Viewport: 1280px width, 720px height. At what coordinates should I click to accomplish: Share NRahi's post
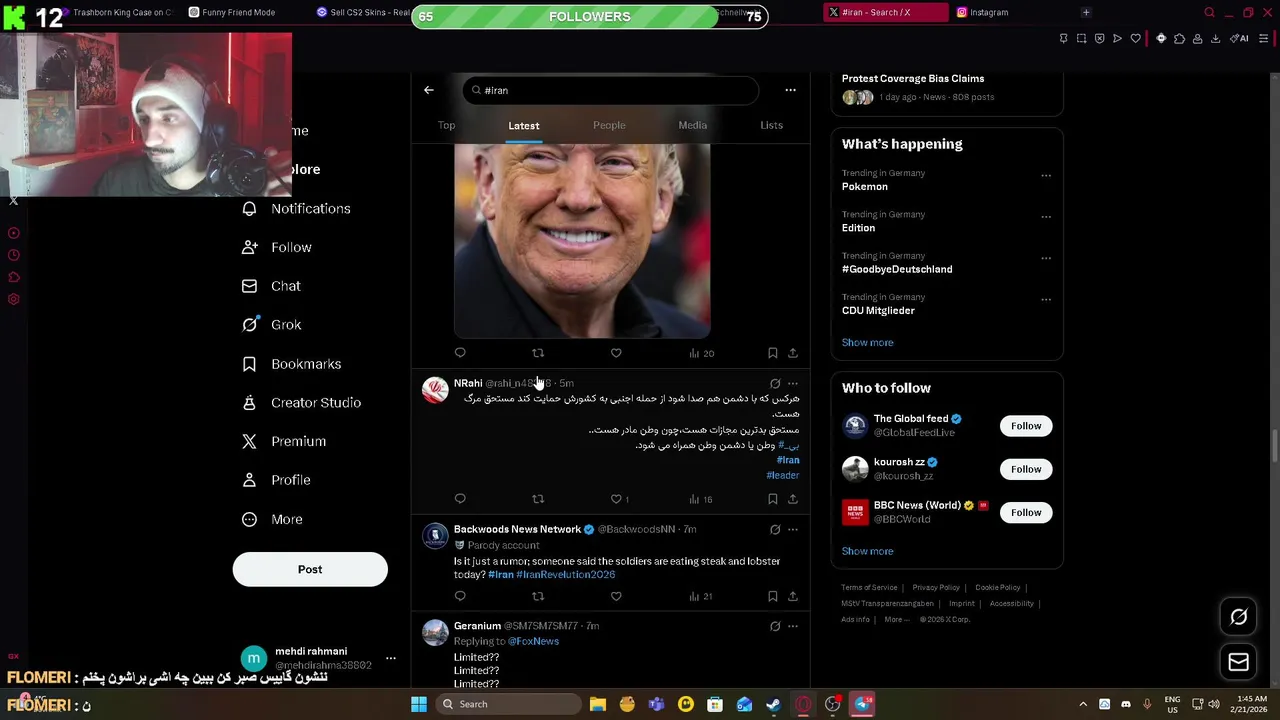793,498
